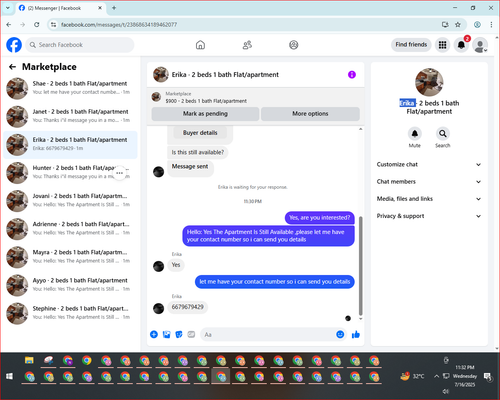500x400 pixels.
Task: Click Mark as pending button
Action: point(205,114)
